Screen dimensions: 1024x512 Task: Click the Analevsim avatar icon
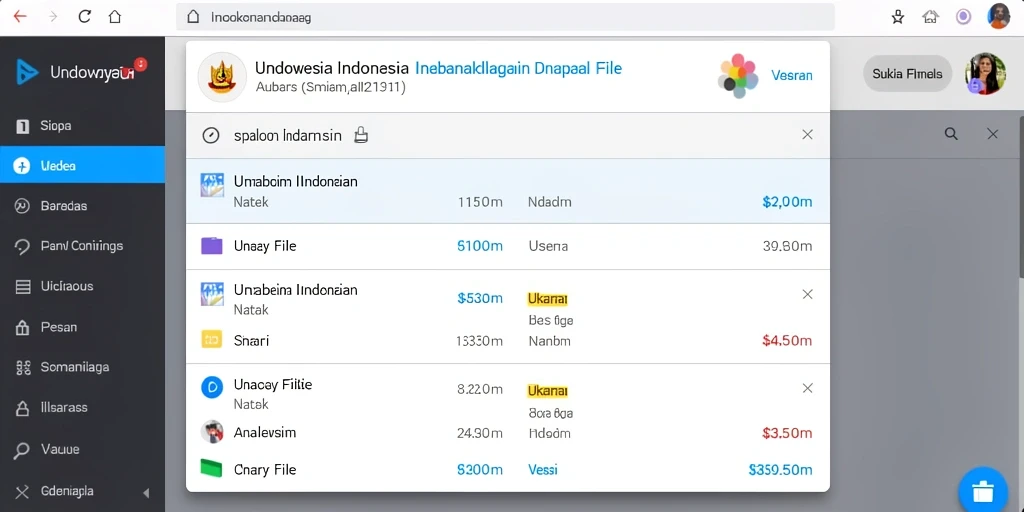(x=212, y=432)
